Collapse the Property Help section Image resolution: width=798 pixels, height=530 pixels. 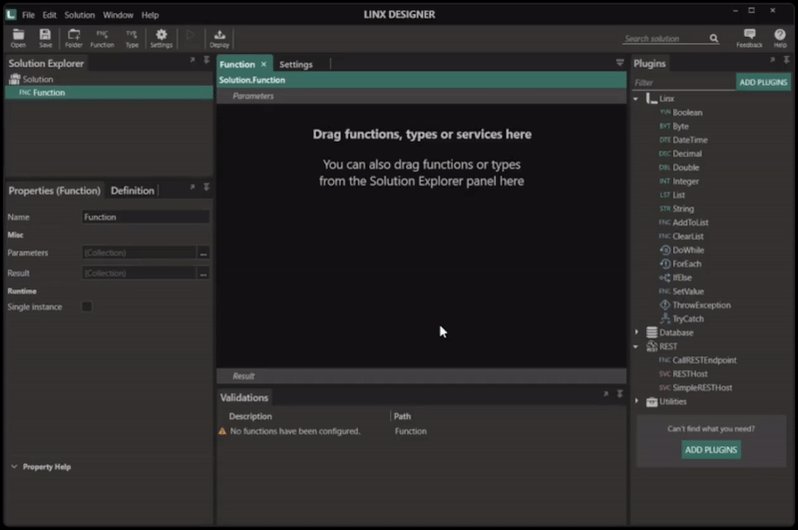pyautogui.click(x=14, y=466)
